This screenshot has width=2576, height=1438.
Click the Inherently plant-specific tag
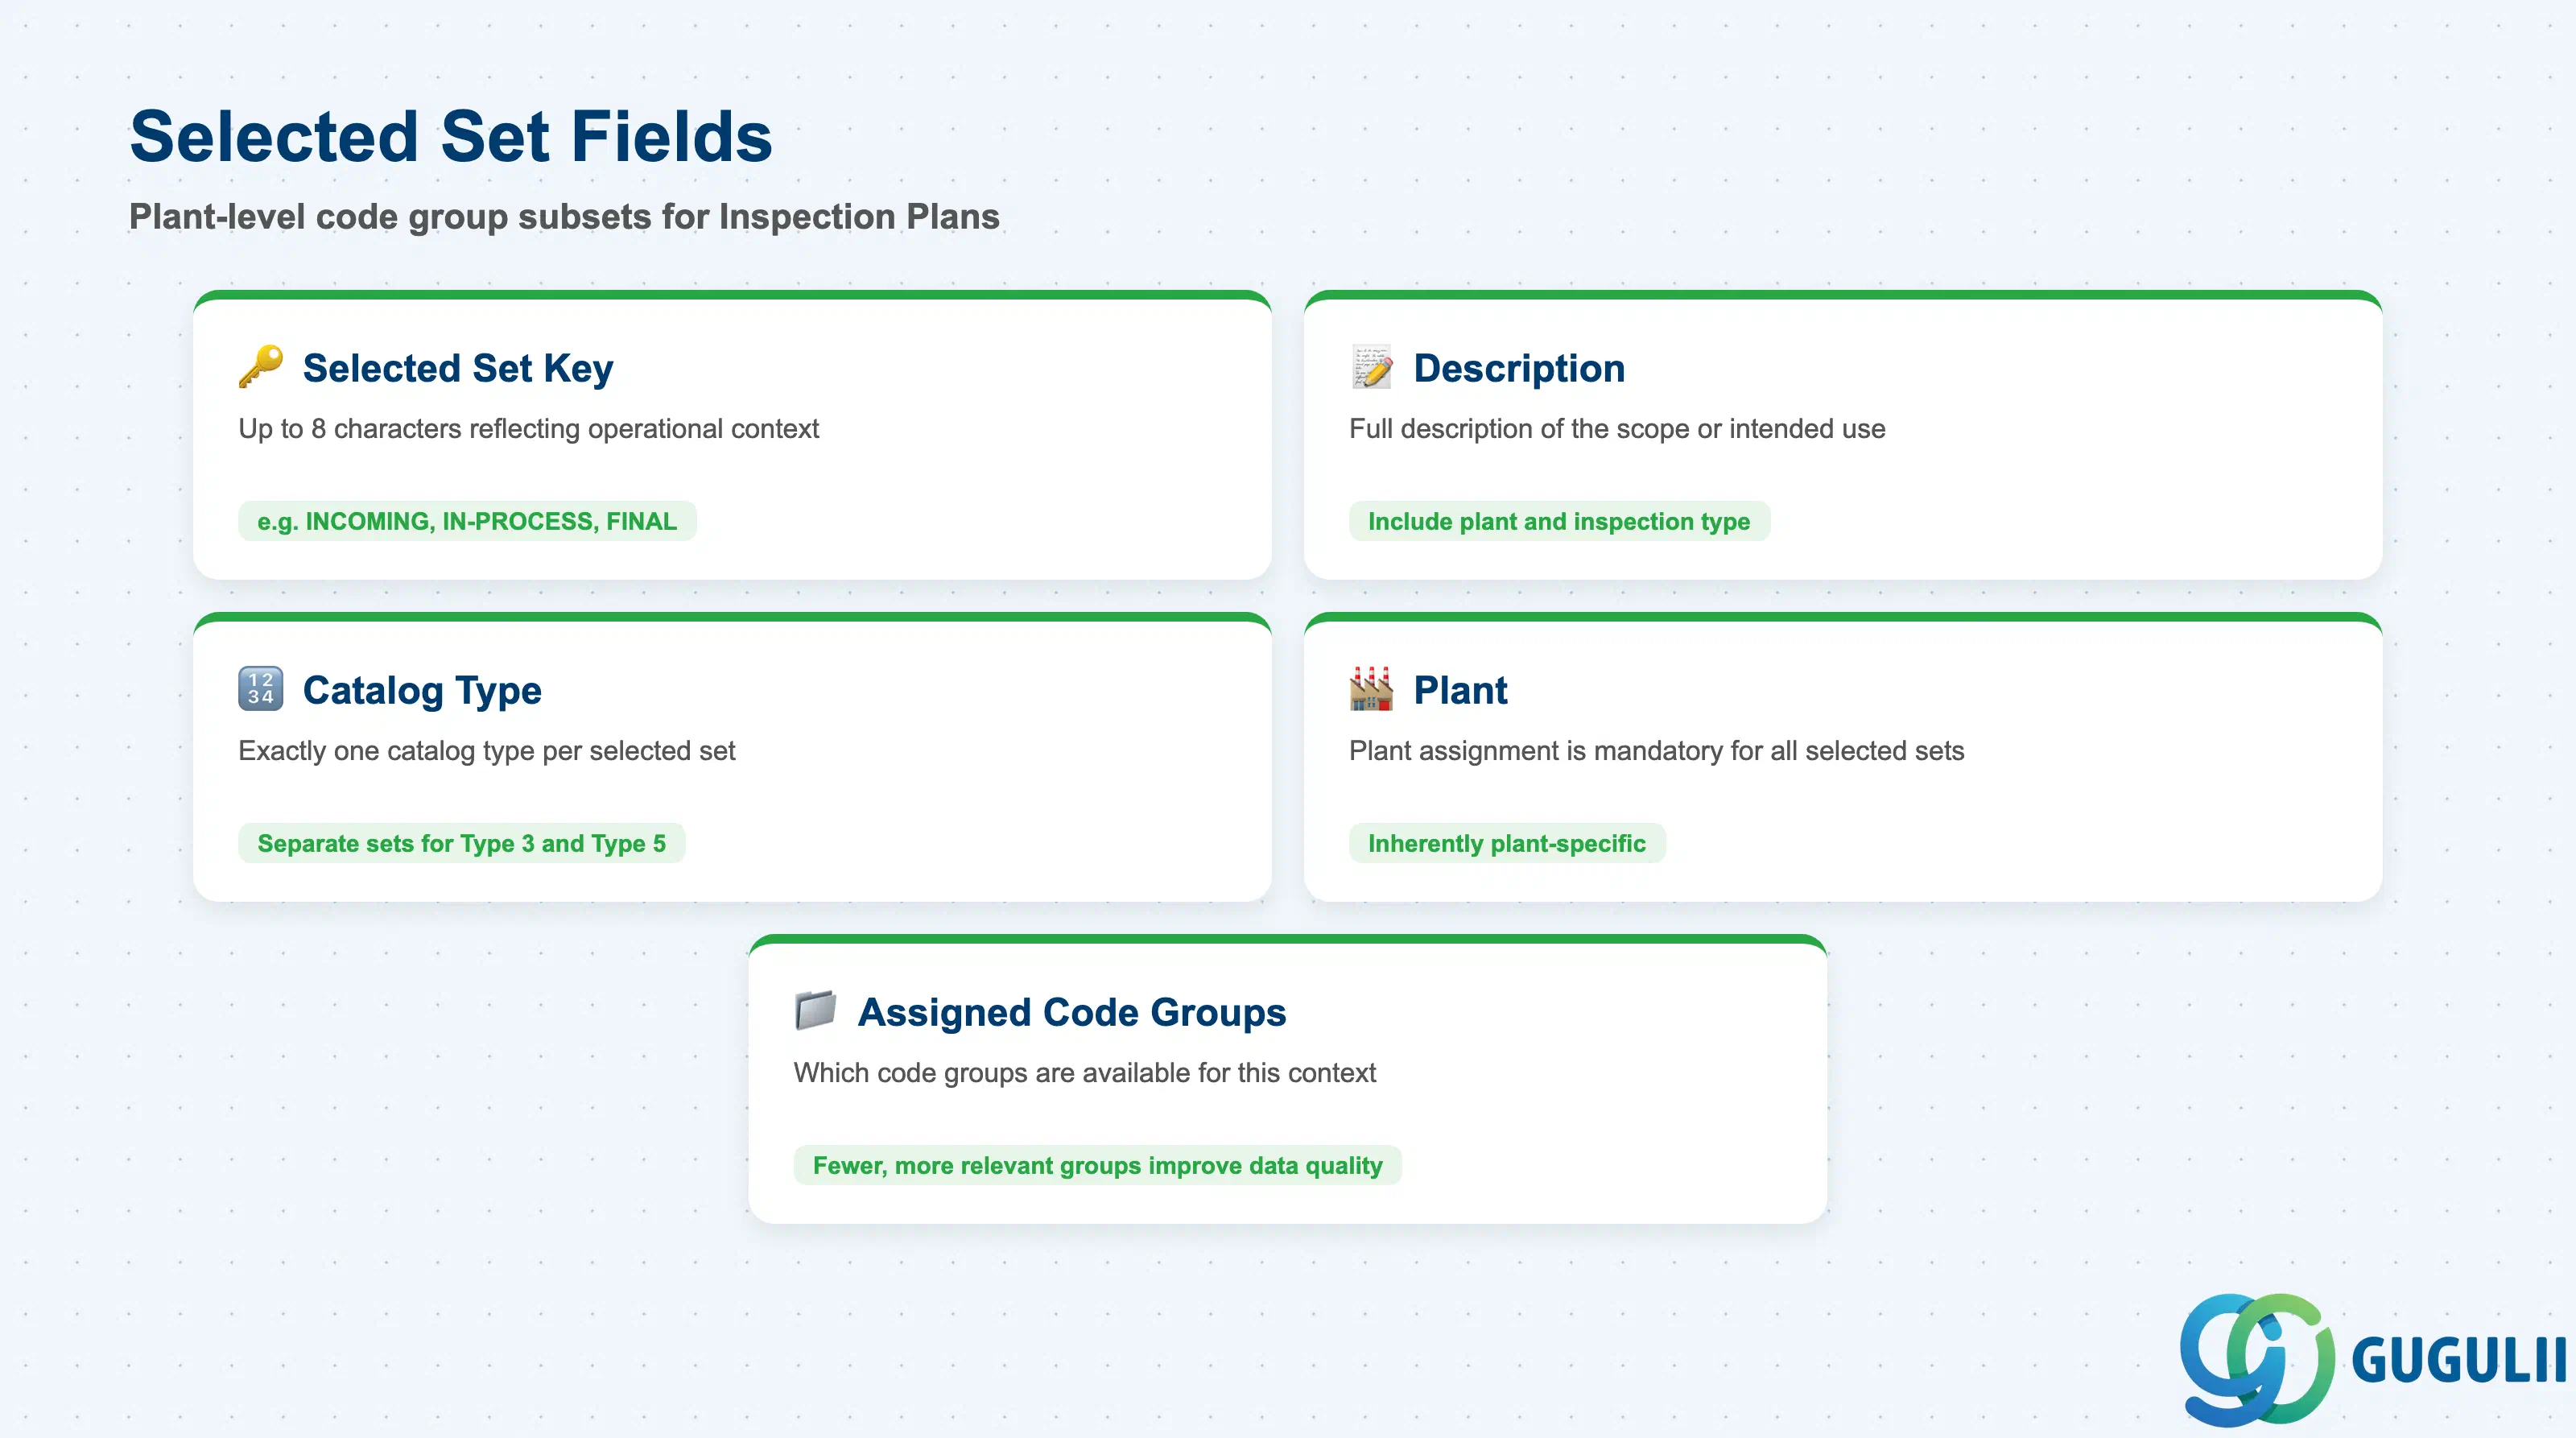click(x=1507, y=843)
